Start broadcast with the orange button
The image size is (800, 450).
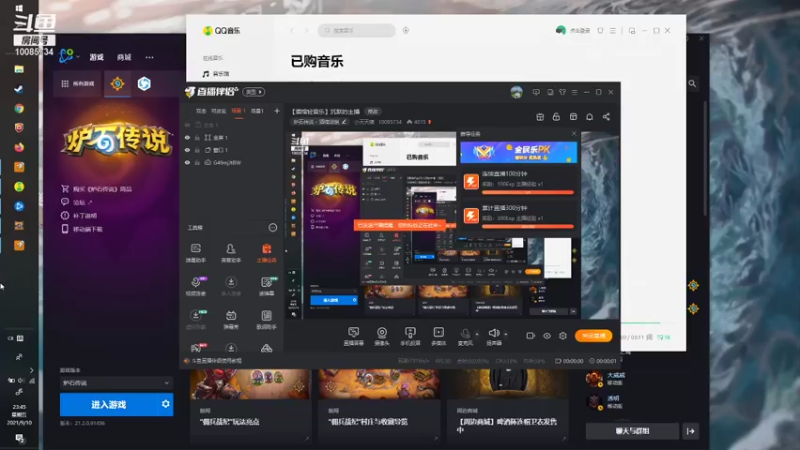pos(593,336)
